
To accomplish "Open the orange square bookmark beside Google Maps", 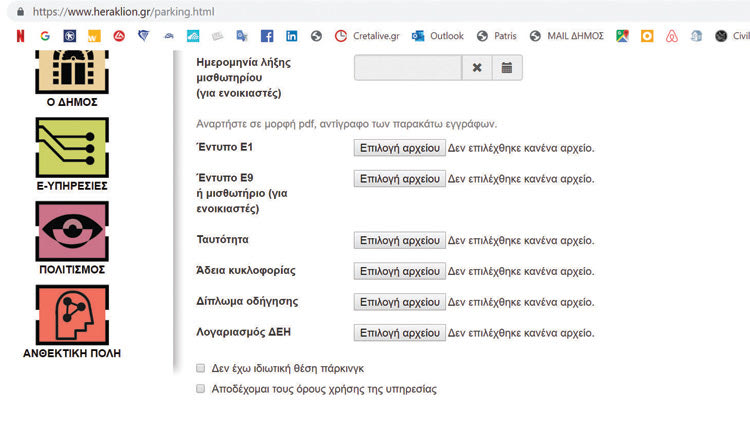I will 647,36.
